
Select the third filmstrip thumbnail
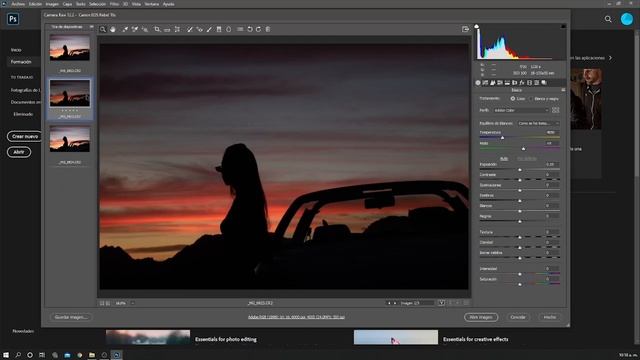point(70,139)
